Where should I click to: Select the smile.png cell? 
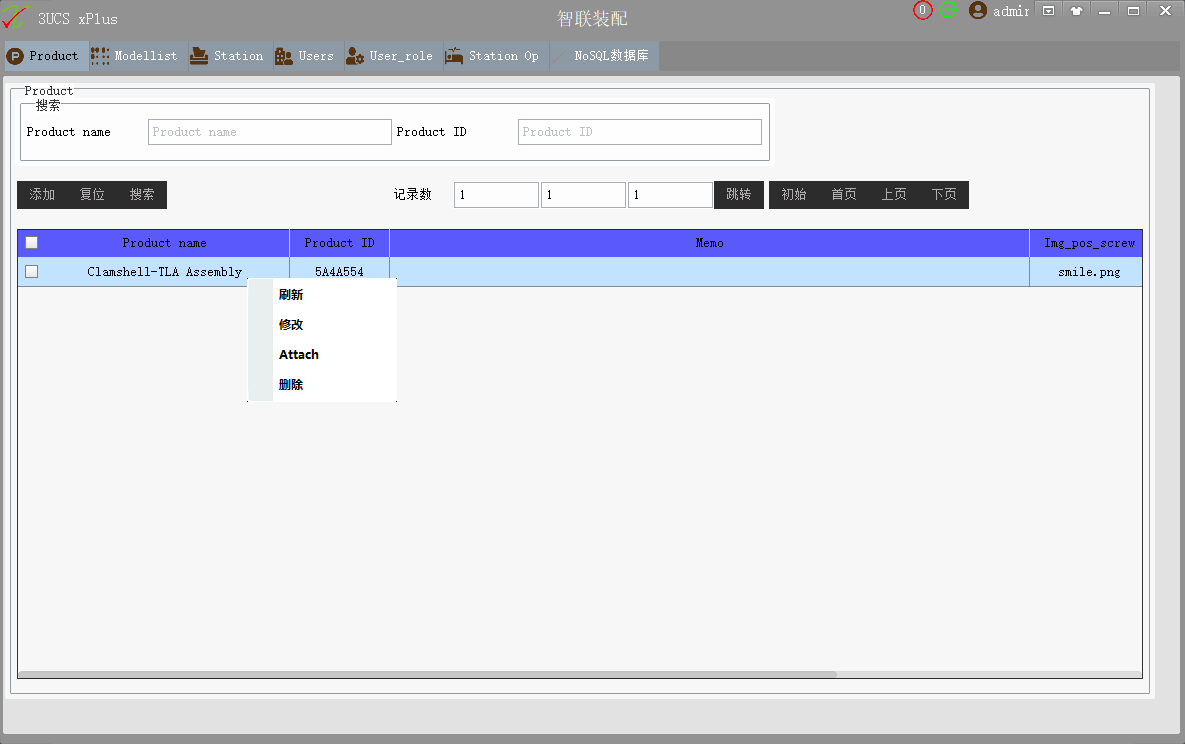(1088, 272)
